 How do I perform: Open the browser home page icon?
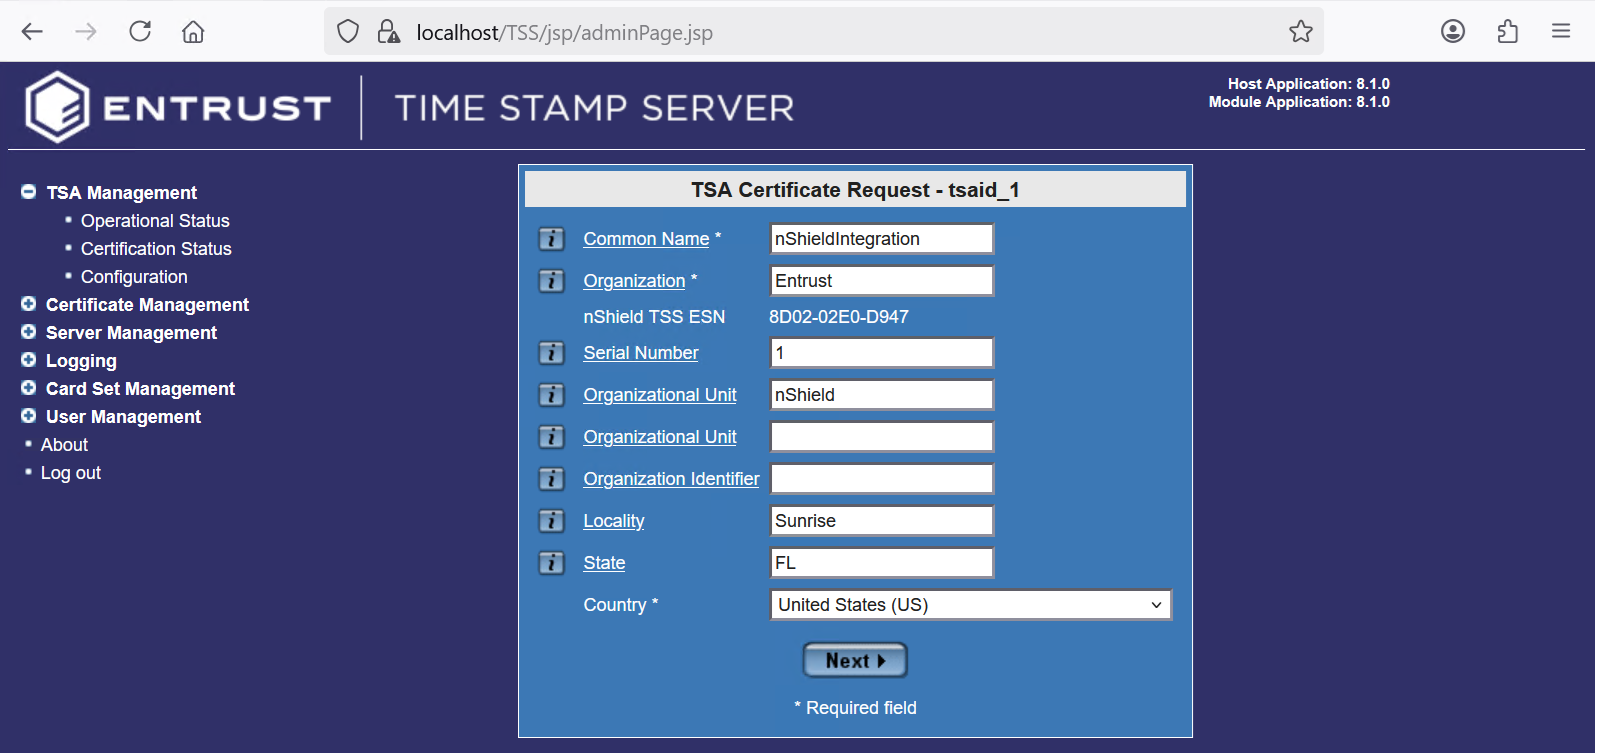click(x=193, y=32)
